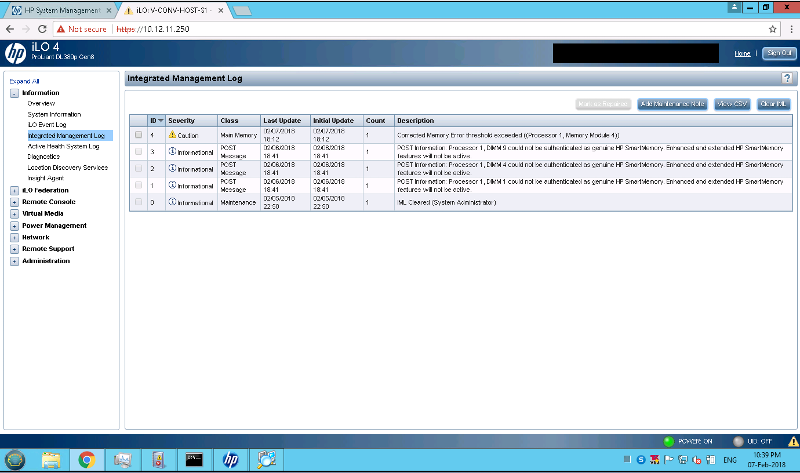The height and width of the screenshot is (473, 800).
Task: Expand the Network section
Action: tap(14, 237)
